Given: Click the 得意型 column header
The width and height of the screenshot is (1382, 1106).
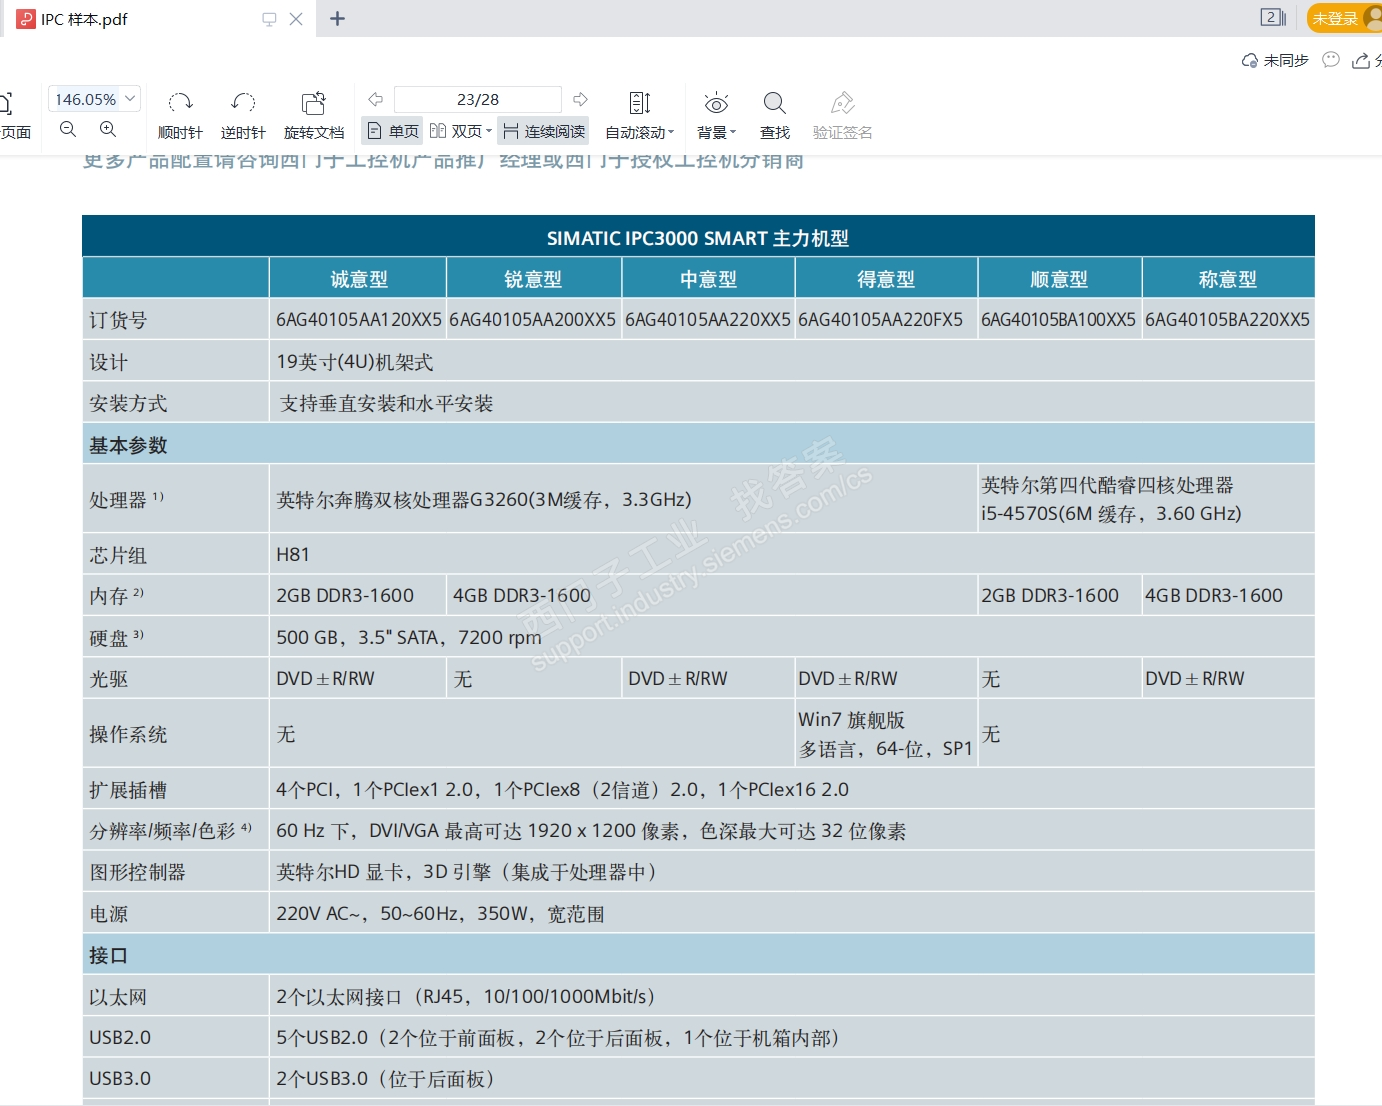Looking at the screenshot, I should click(x=886, y=279).
